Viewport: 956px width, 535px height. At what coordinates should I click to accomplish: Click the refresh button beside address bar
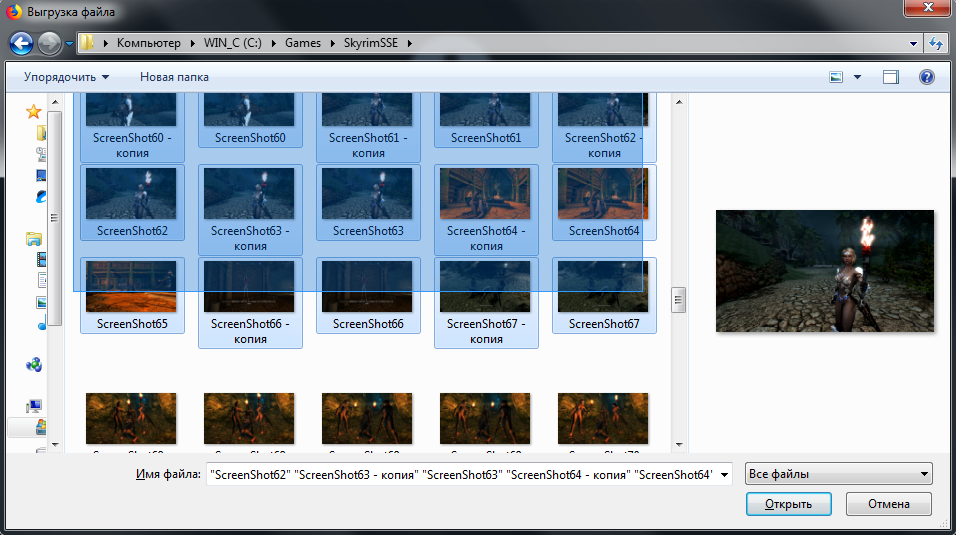pos(936,43)
